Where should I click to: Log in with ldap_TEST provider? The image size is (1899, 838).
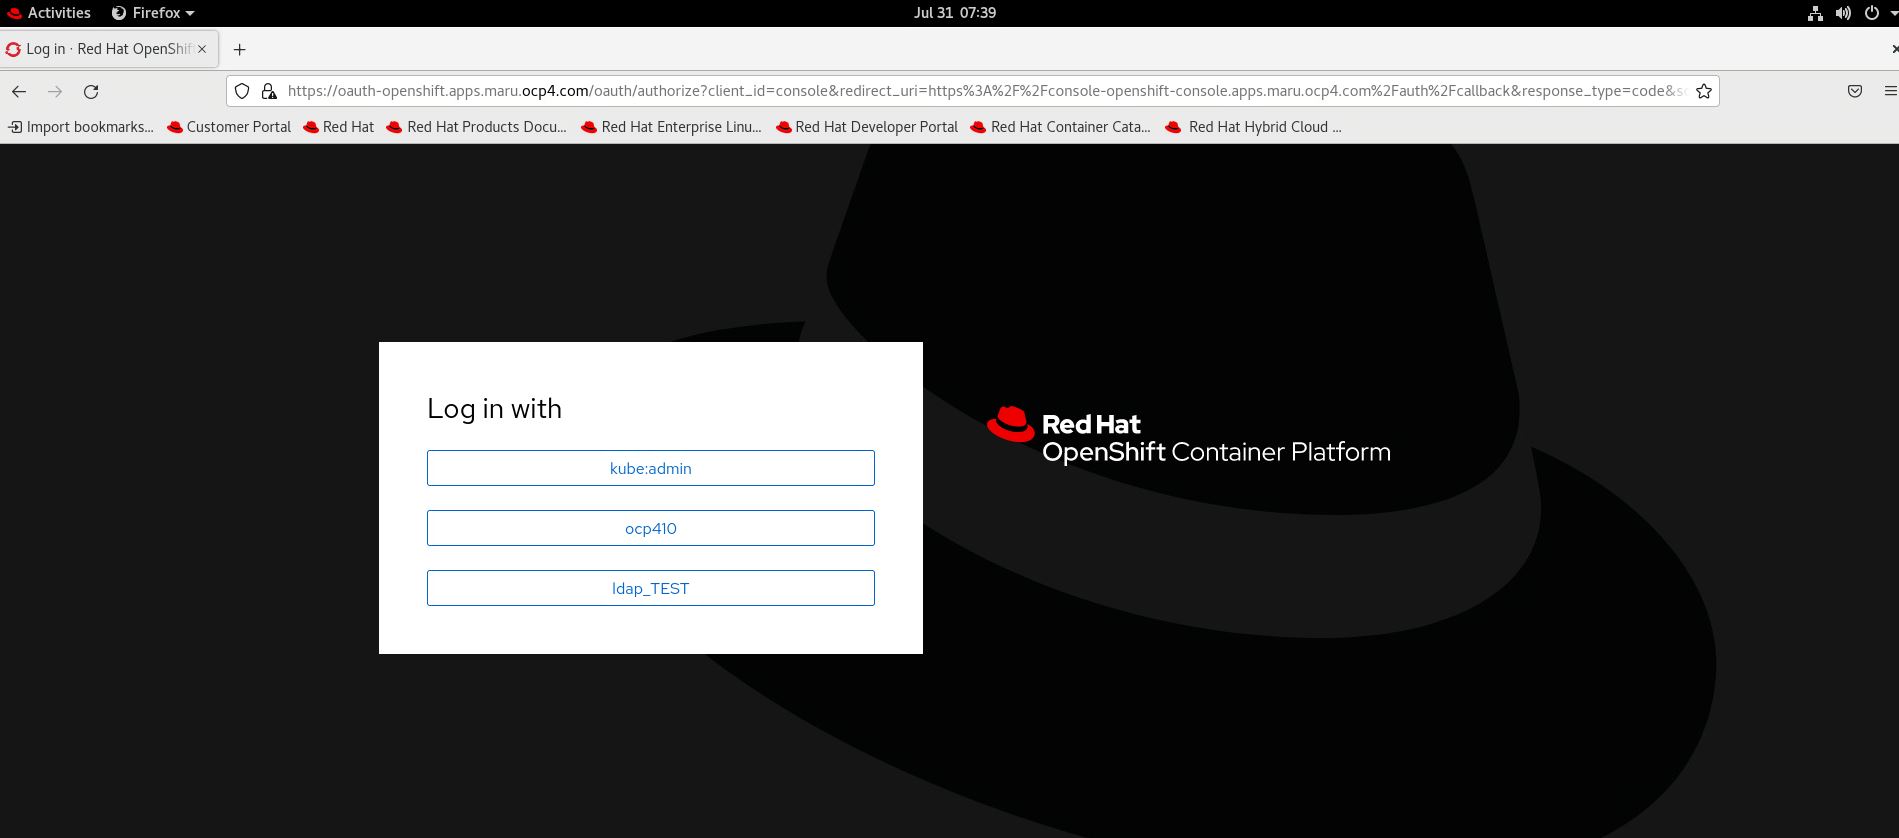pyautogui.click(x=651, y=588)
